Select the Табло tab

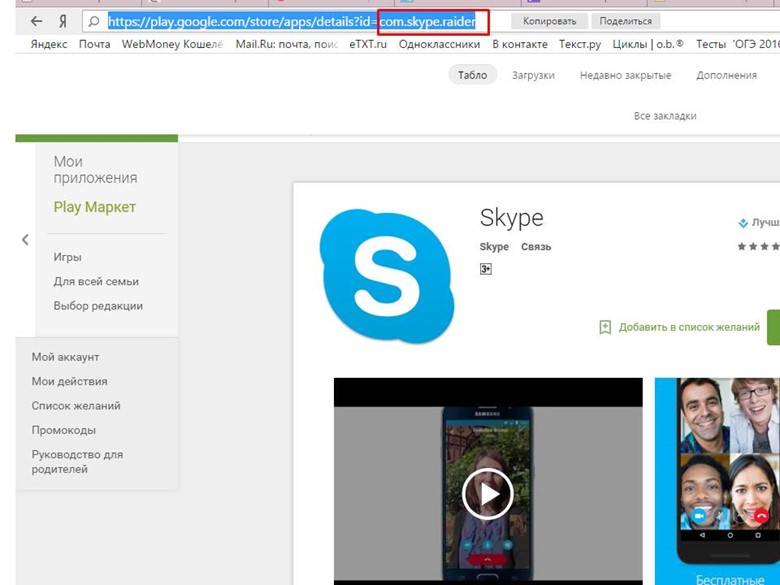pos(472,75)
